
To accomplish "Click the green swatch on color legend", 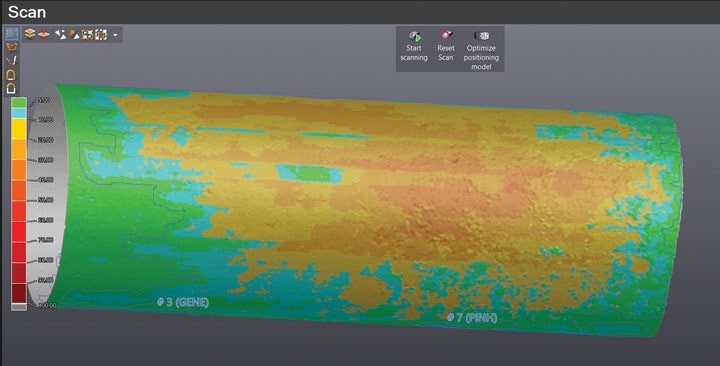I will (x=19, y=102).
